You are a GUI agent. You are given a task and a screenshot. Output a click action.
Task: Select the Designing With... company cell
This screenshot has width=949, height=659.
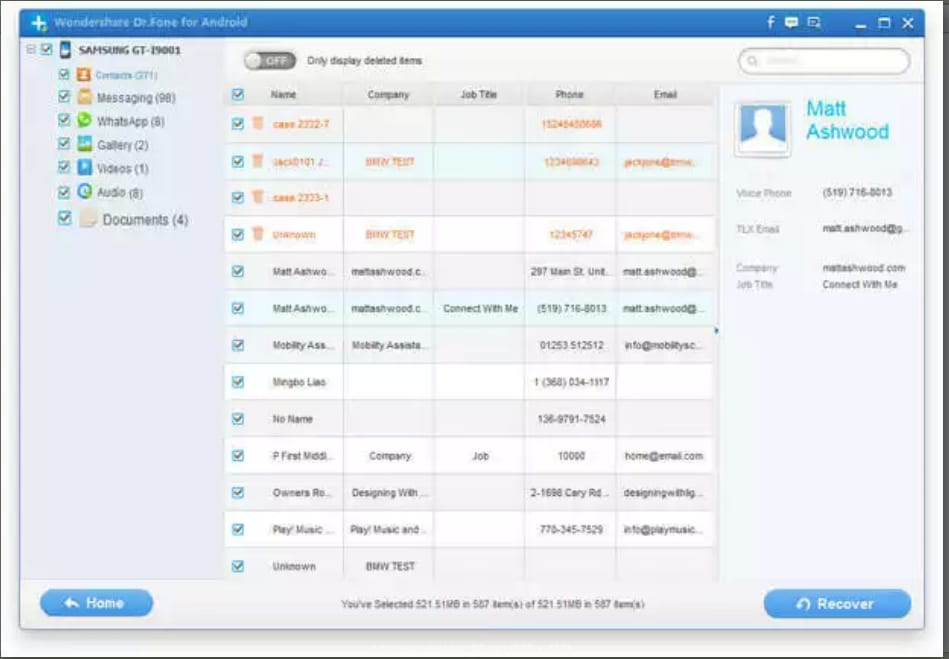point(390,493)
